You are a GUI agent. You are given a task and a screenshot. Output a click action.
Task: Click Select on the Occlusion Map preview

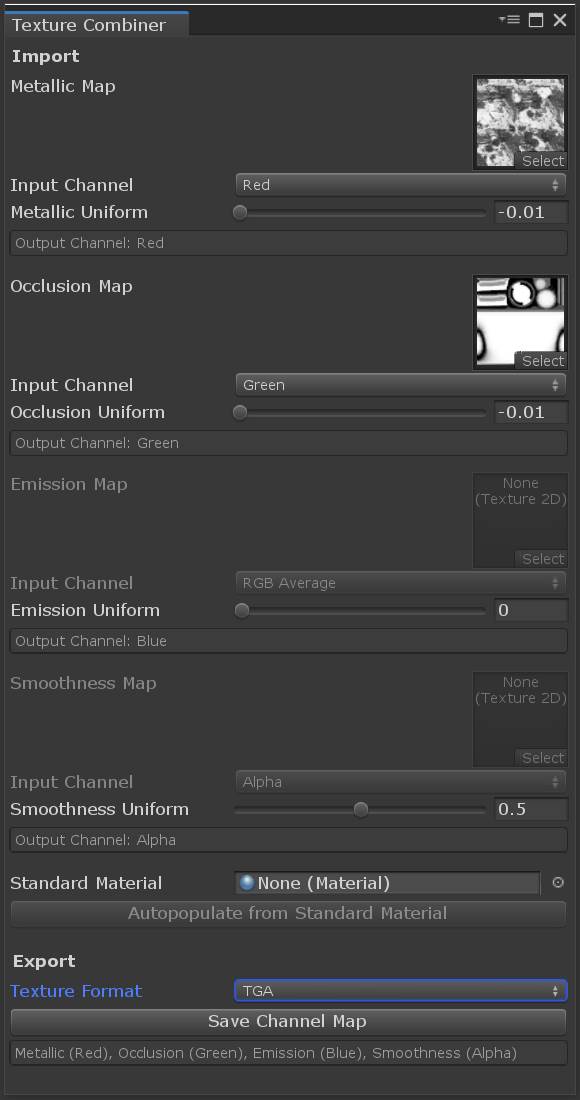pos(543,361)
